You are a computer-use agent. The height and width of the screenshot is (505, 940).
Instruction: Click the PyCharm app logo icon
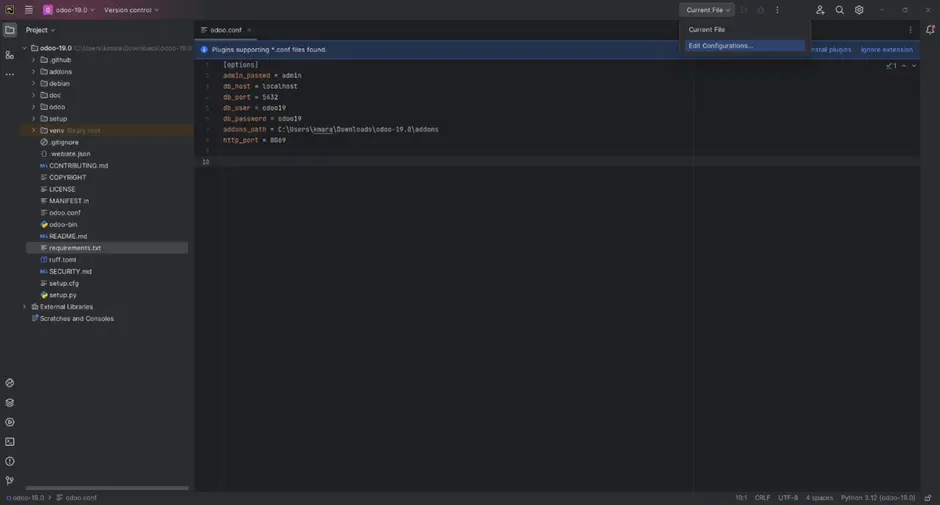pyautogui.click(x=10, y=10)
